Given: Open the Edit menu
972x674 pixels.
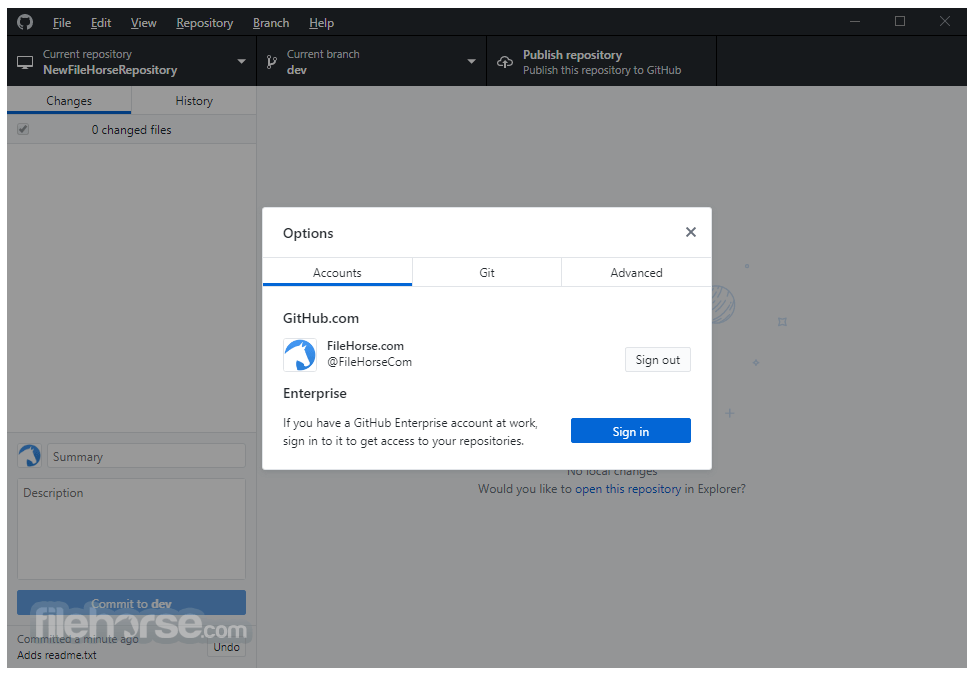Looking at the screenshot, I should tap(100, 23).
